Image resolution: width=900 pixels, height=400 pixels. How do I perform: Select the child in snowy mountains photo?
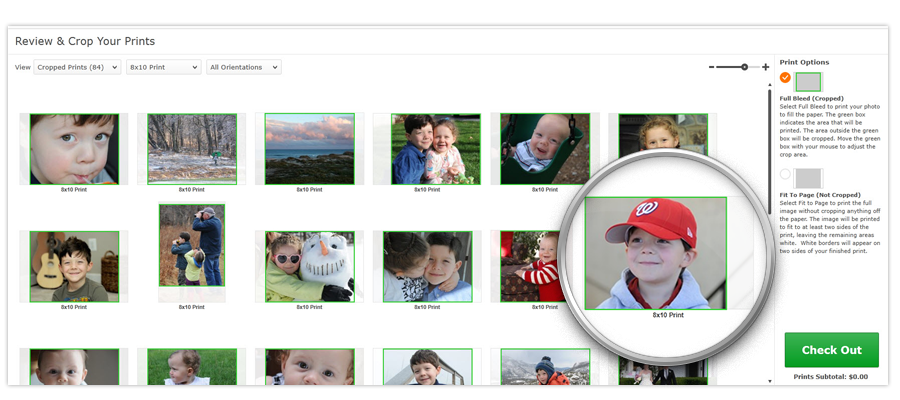545,367
